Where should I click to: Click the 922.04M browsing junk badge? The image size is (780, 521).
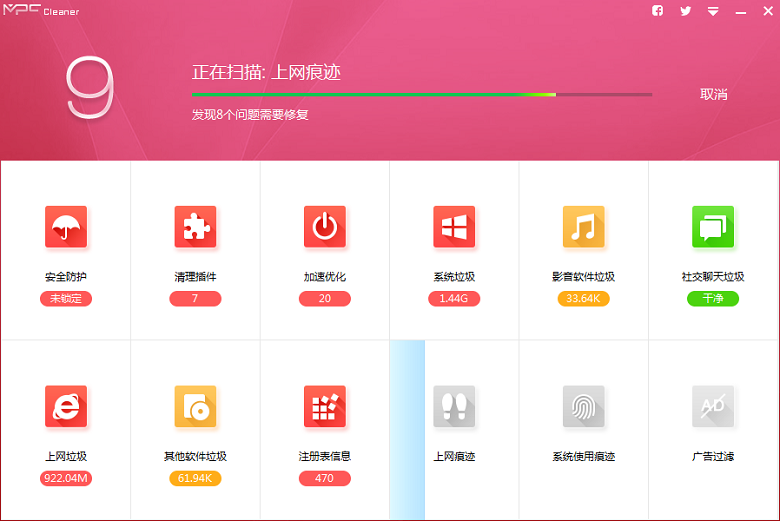66,478
